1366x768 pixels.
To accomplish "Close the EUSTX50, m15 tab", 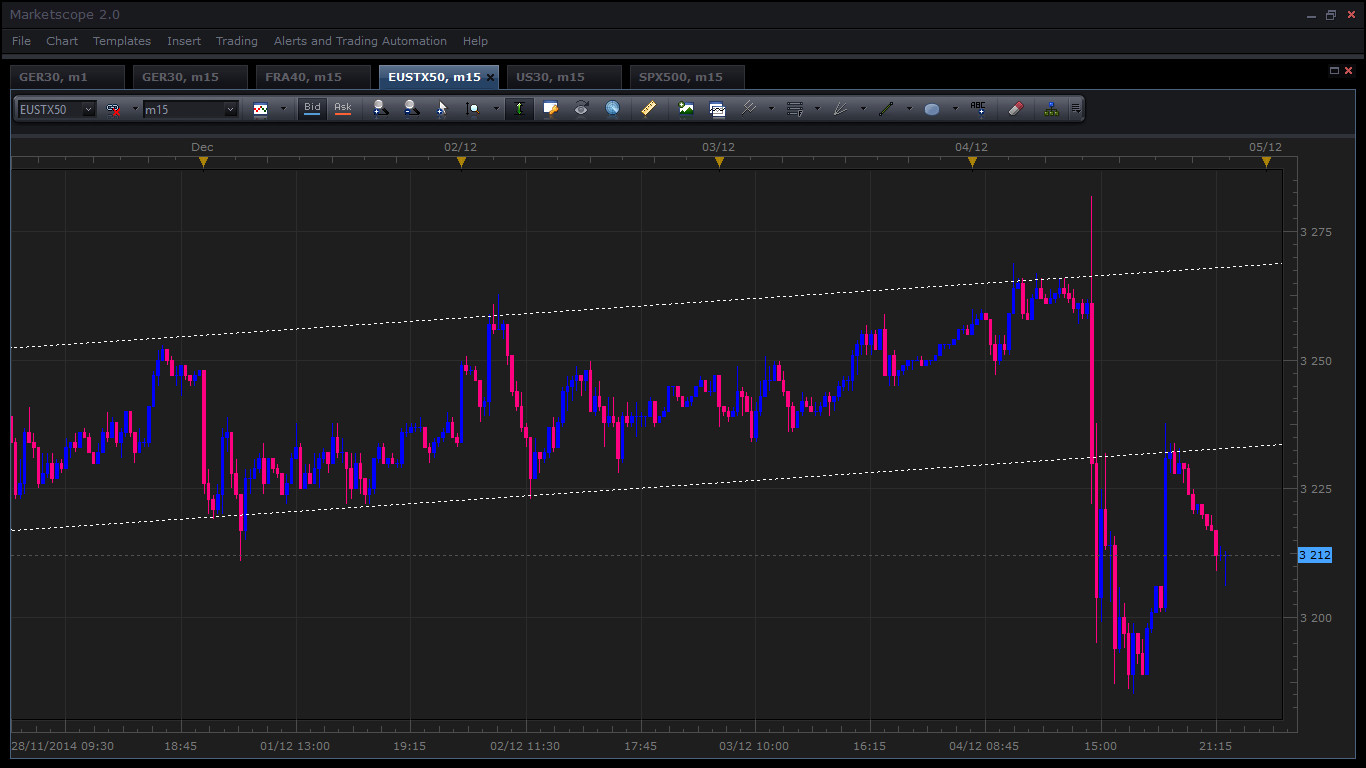I will coord(490,77).
